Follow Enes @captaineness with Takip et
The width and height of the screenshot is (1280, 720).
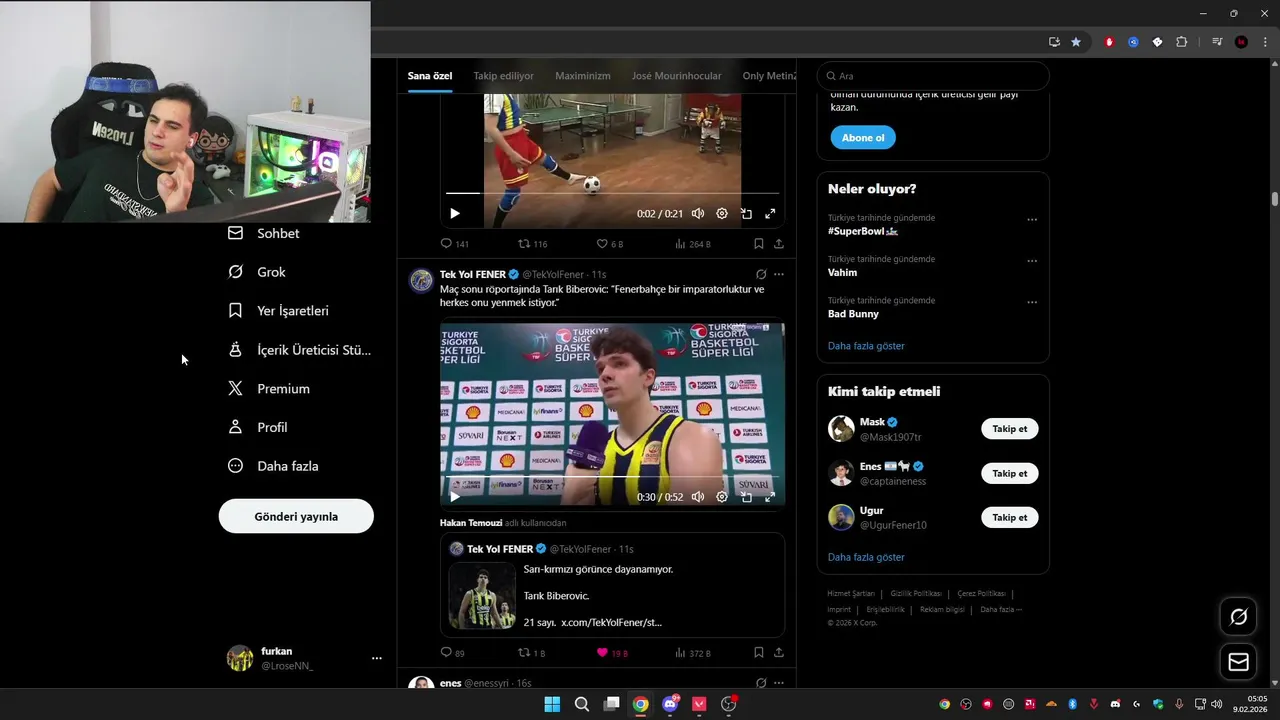[1010, 474]
